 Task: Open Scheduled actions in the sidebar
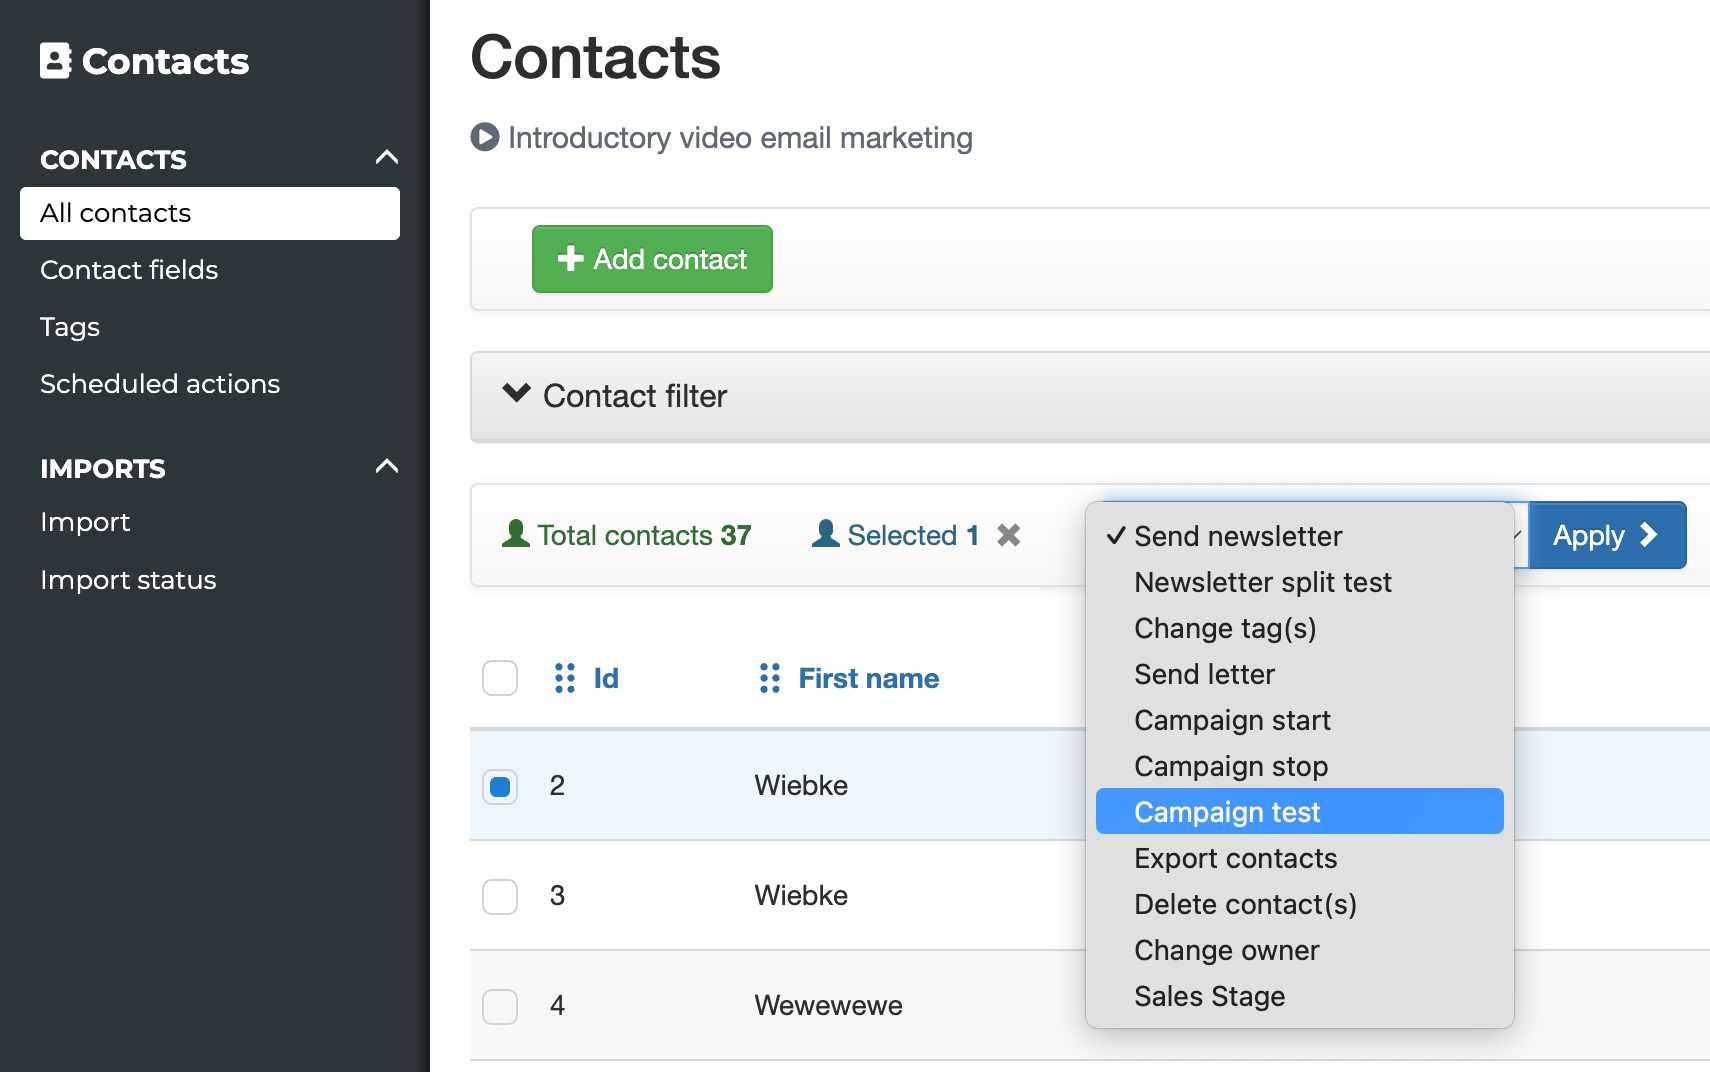[x=160, y=384]
